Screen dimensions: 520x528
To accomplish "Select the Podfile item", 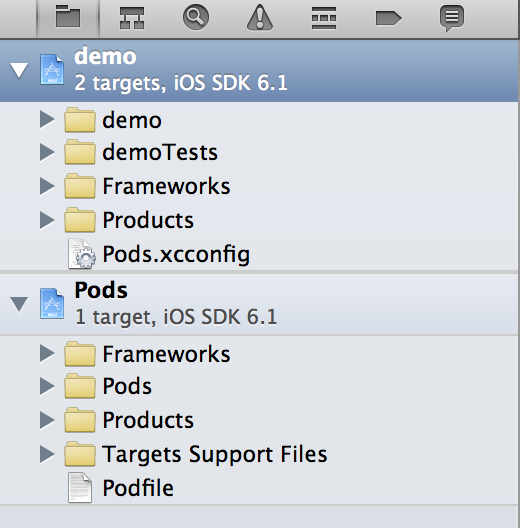I will [x=259, y=488].
